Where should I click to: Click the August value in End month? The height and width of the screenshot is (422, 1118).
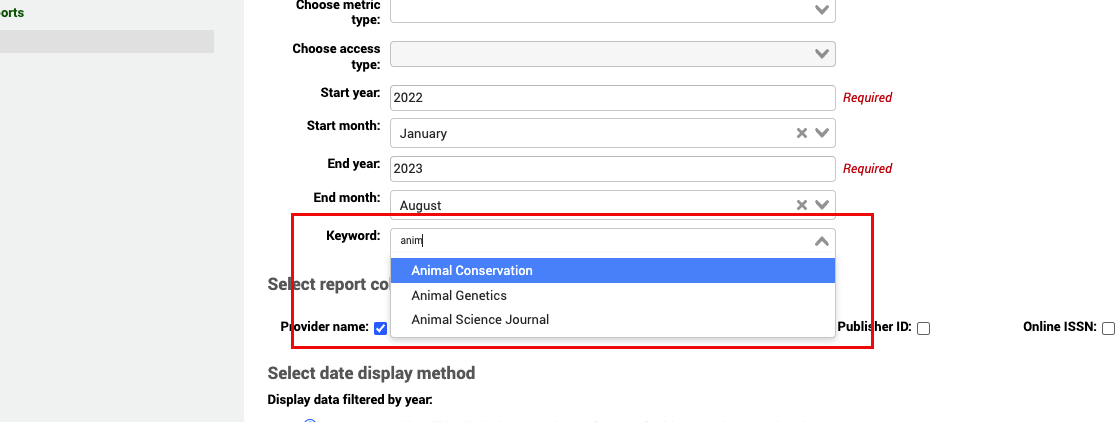pyautogui.click(x=421, y=205)
